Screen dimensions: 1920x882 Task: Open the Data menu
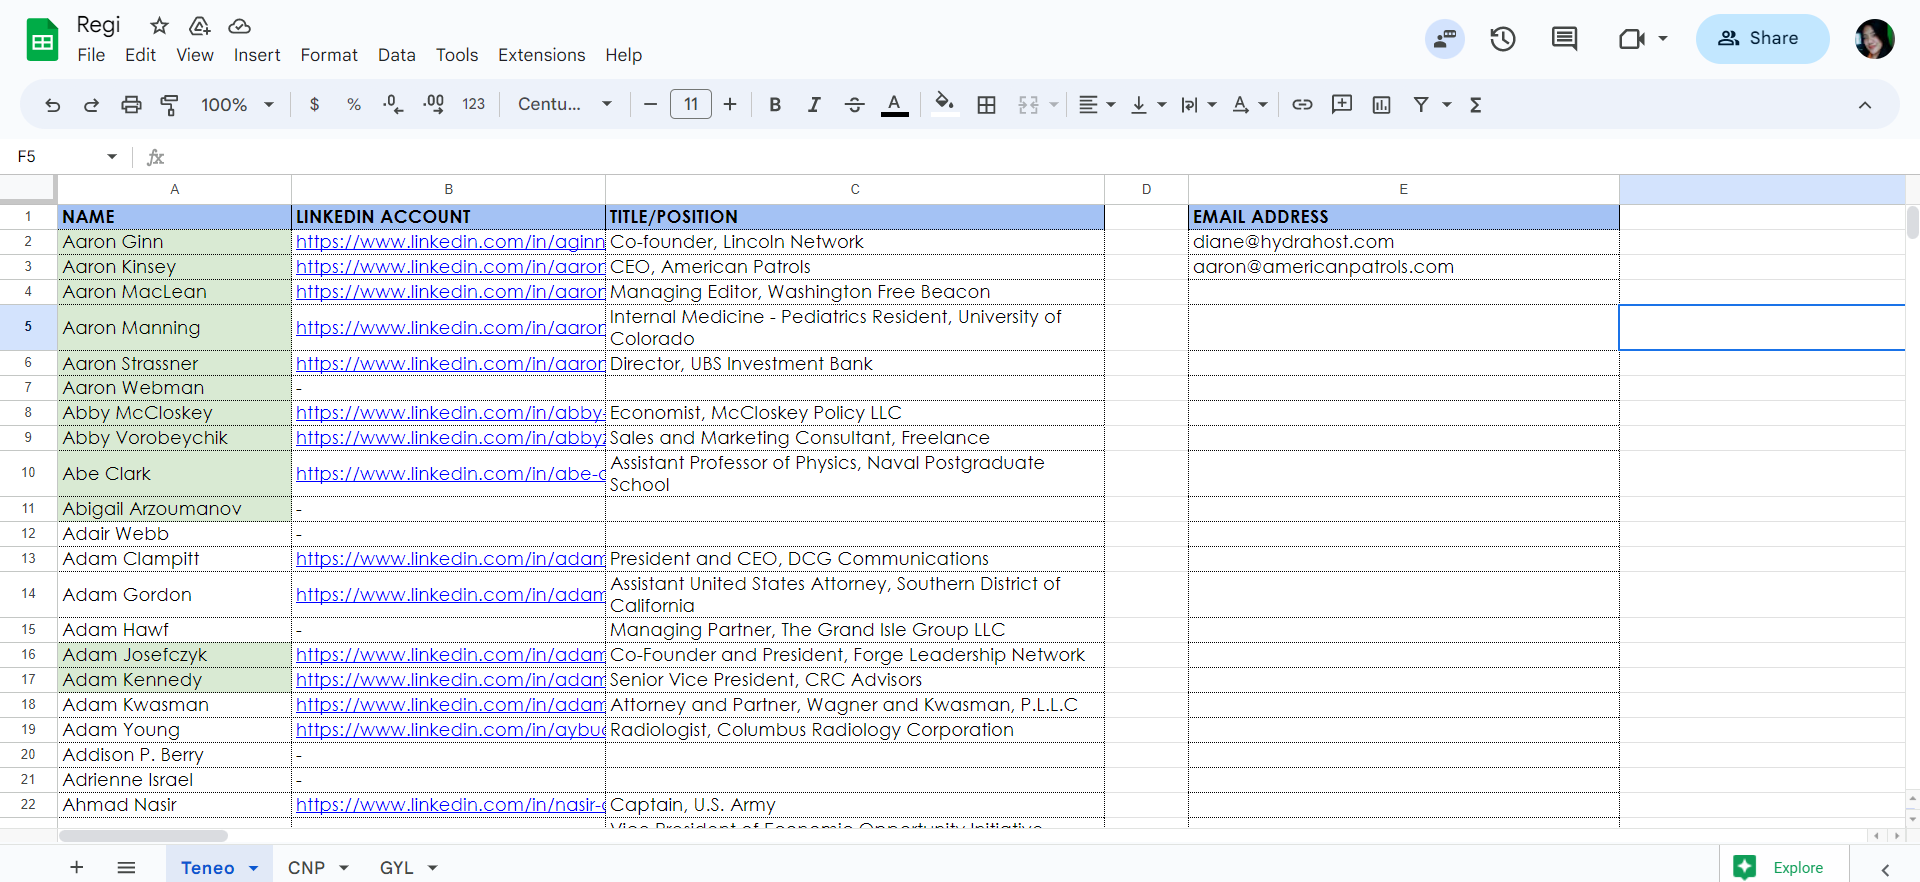397,55
